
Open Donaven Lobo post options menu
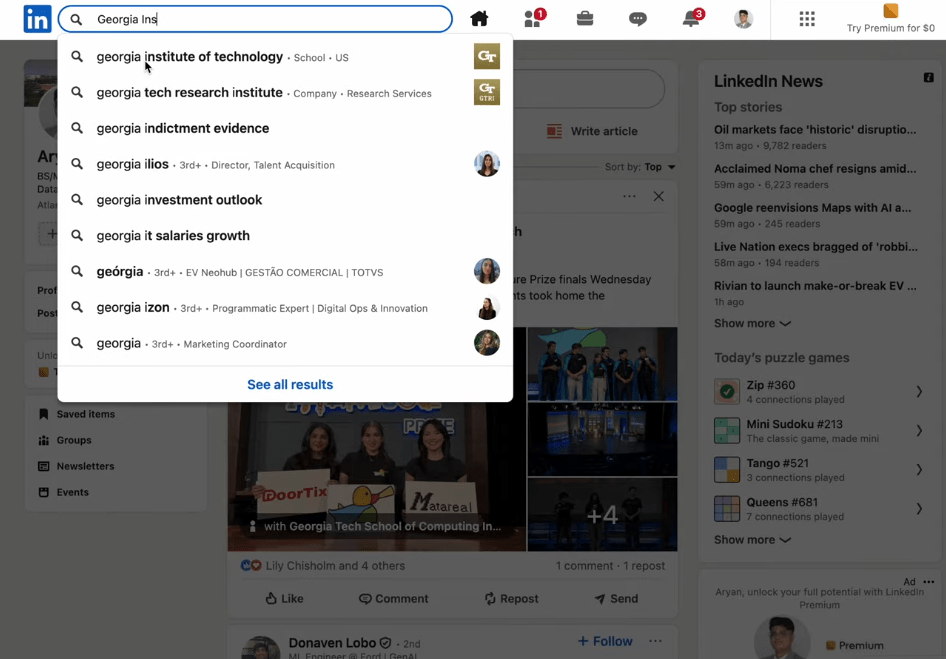point(655,641)
